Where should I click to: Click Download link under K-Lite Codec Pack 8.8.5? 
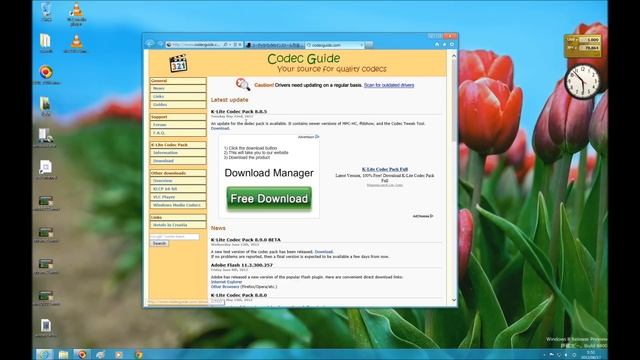click(x=220, y=128)
